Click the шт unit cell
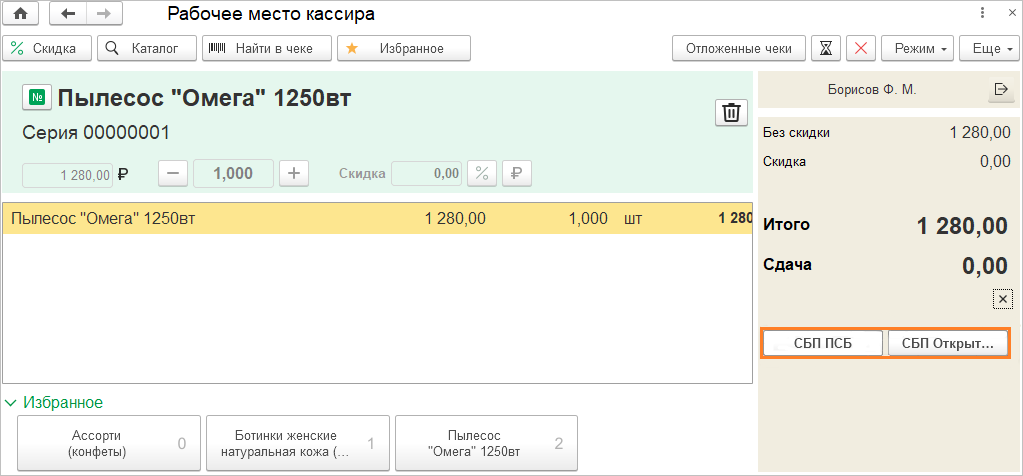Screen dimensions: 1023x476 (x=633, y=219)
